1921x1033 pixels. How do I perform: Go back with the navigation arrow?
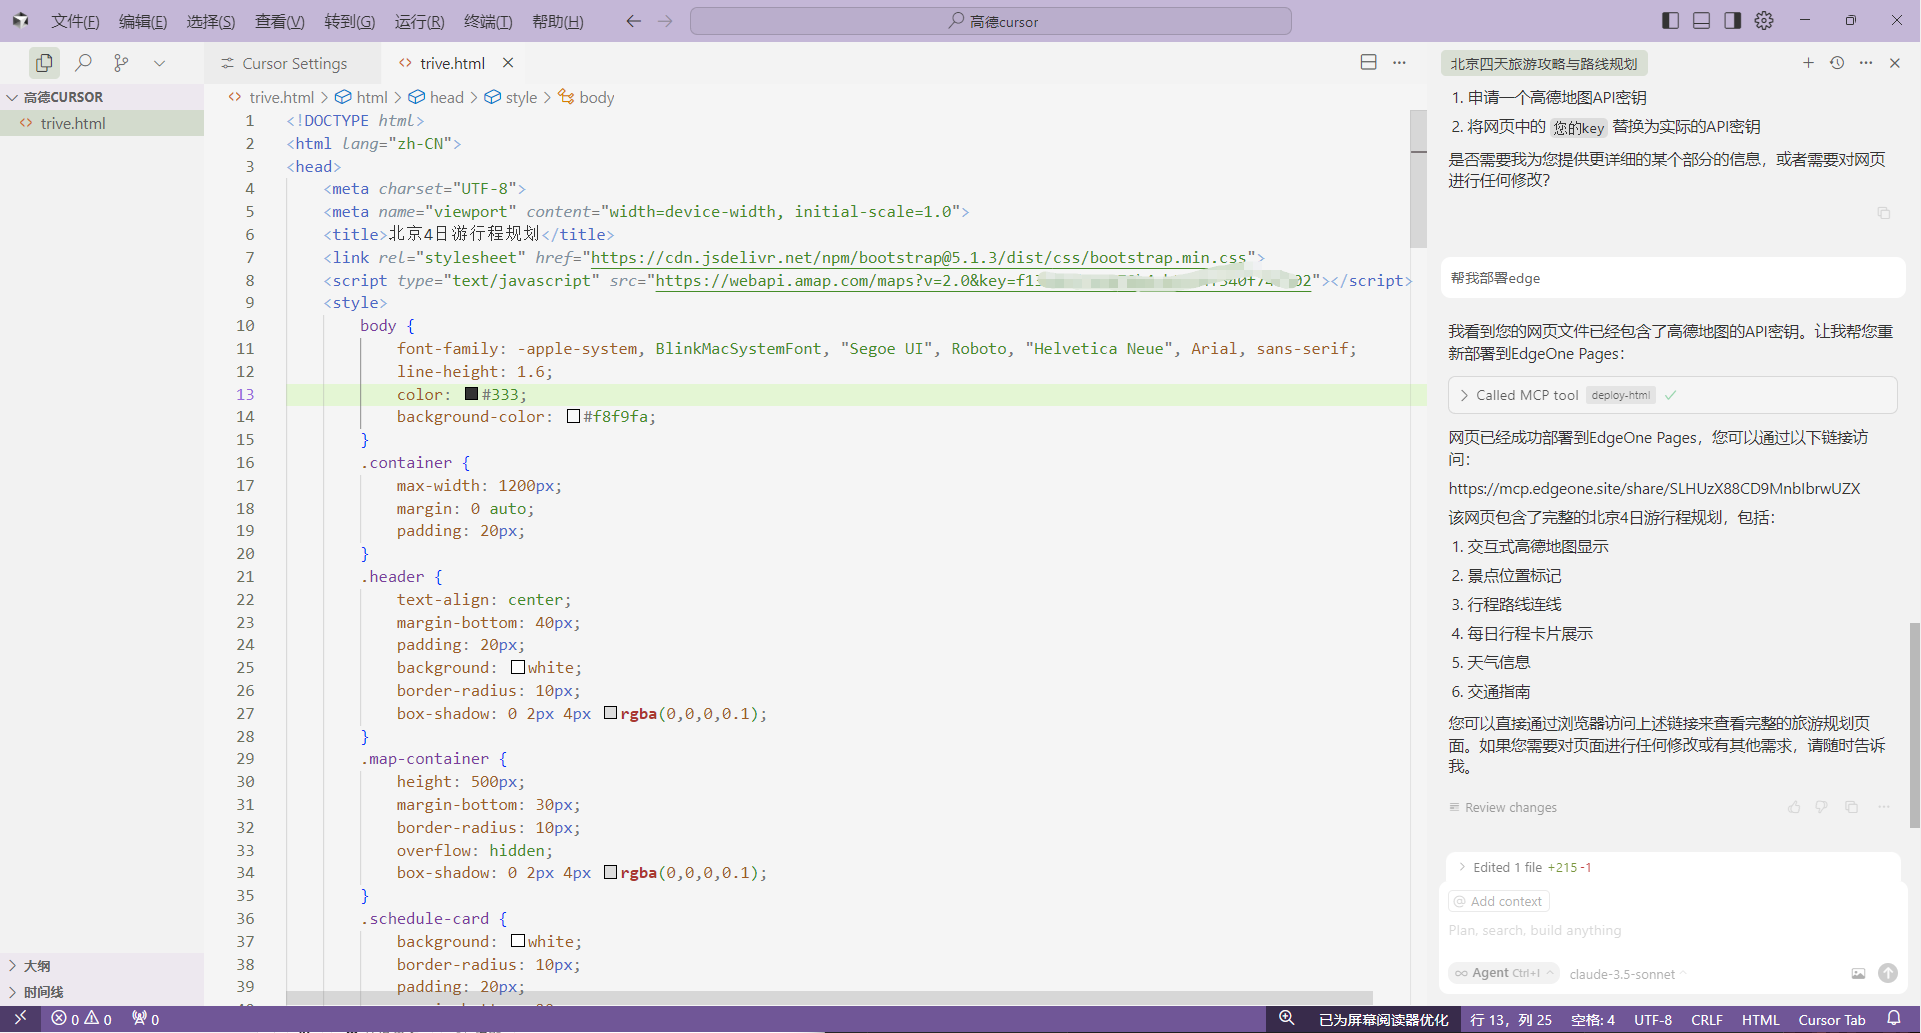[633, 21]
